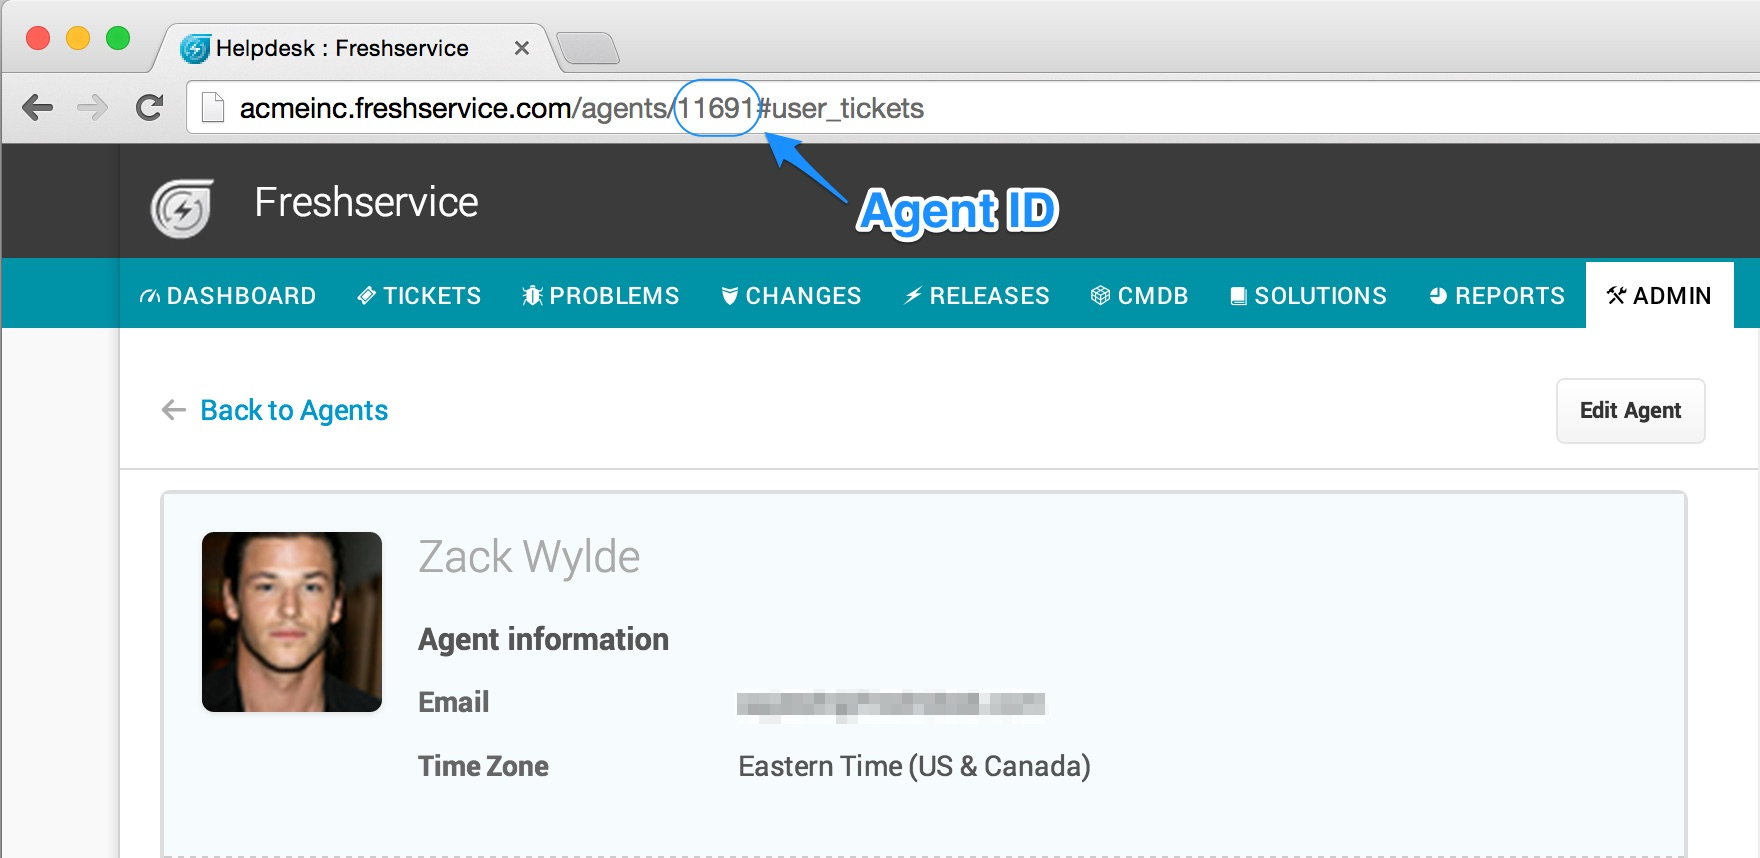Click the macOS minimize window button
The height and width of the screenshot is (858, 1760).
pyautogui.click(x=78, y=38)
